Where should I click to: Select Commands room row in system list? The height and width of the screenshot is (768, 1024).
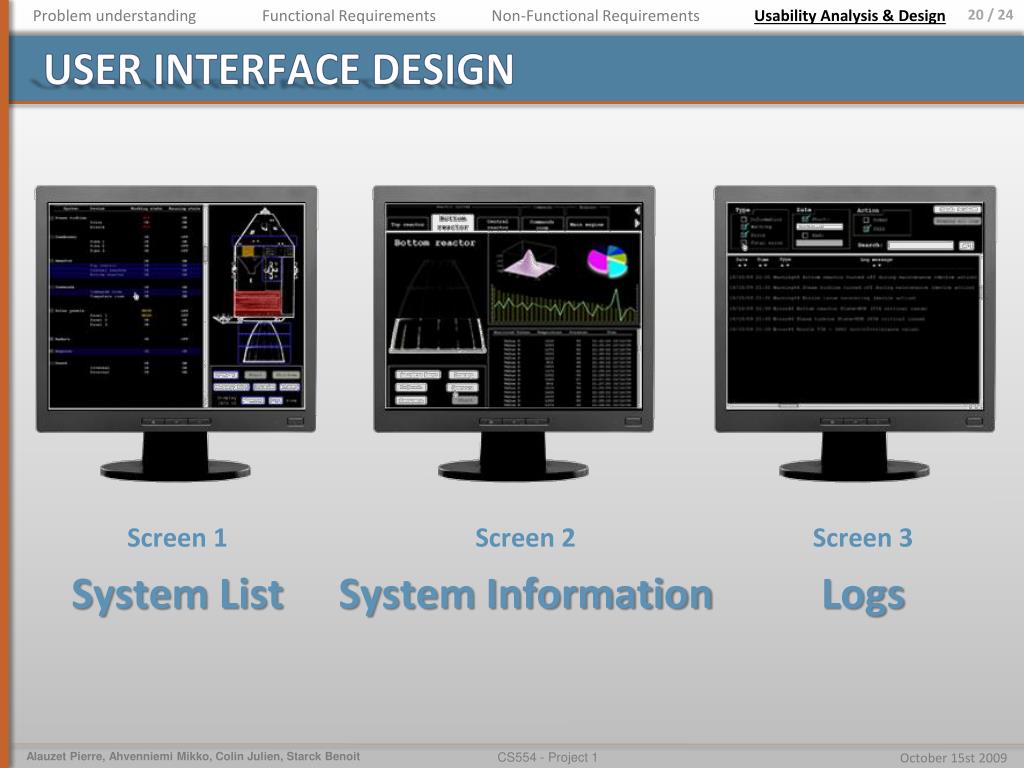(126, 292)
